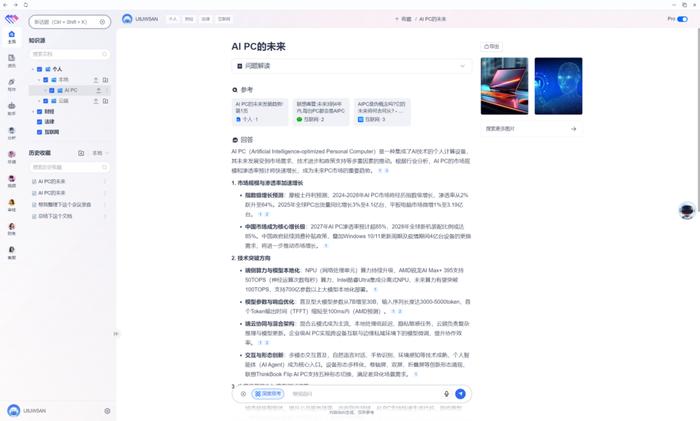Click the export button above the images
The image size is (700, 421).
pyautogui.click(x=492, y=46)
